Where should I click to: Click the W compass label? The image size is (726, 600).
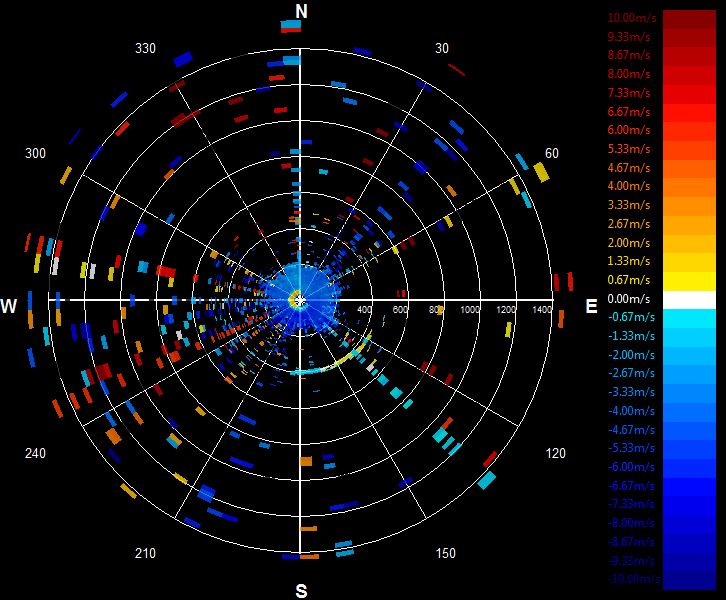click(9, 306)
